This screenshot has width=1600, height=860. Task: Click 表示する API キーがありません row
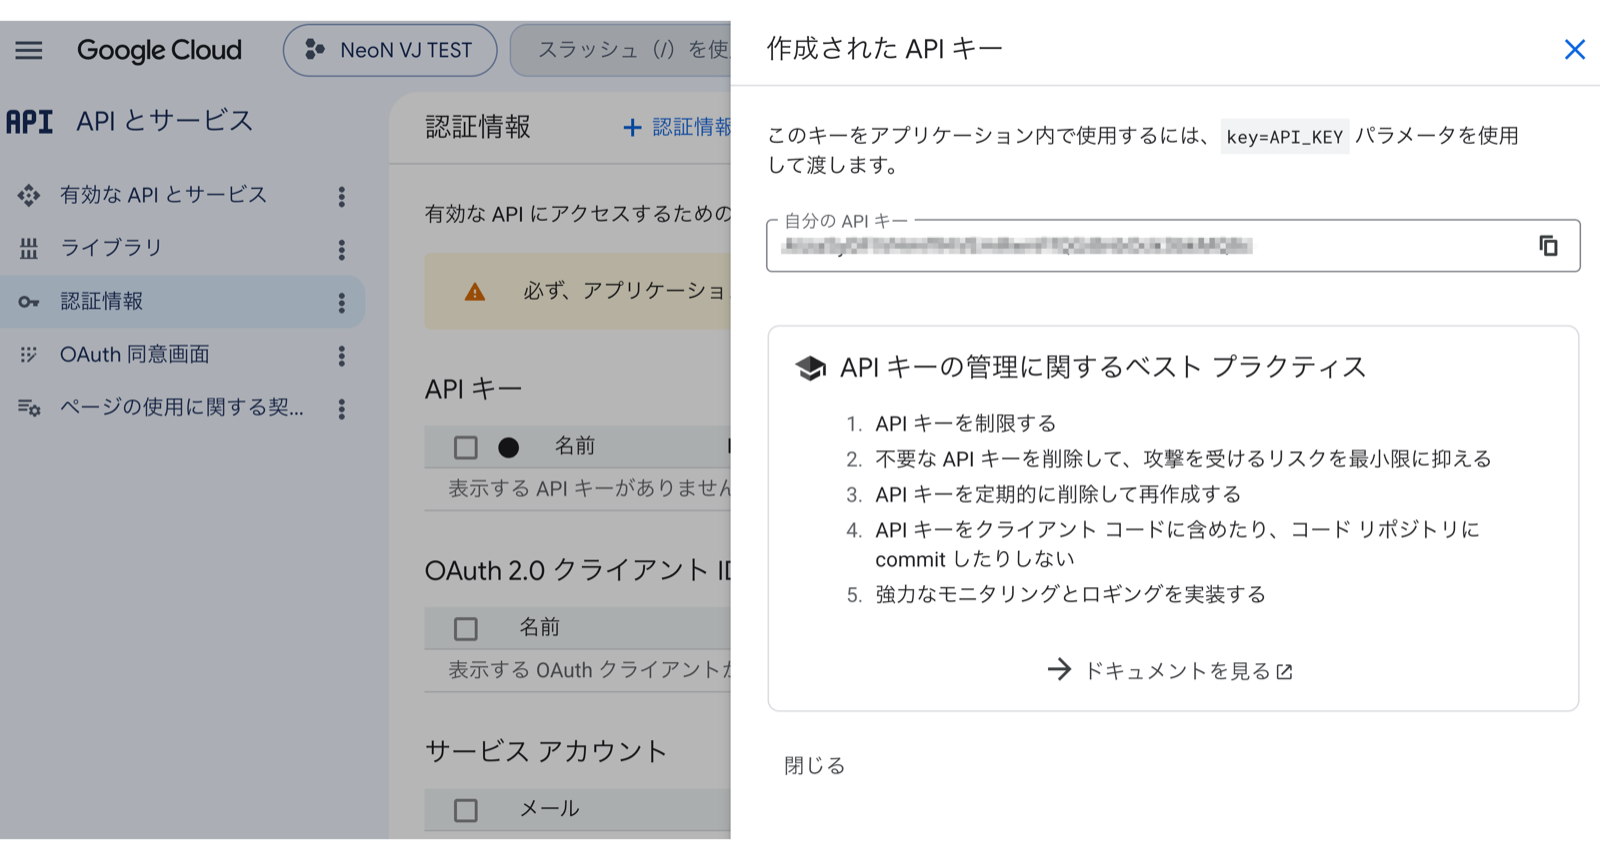point(589,488)
